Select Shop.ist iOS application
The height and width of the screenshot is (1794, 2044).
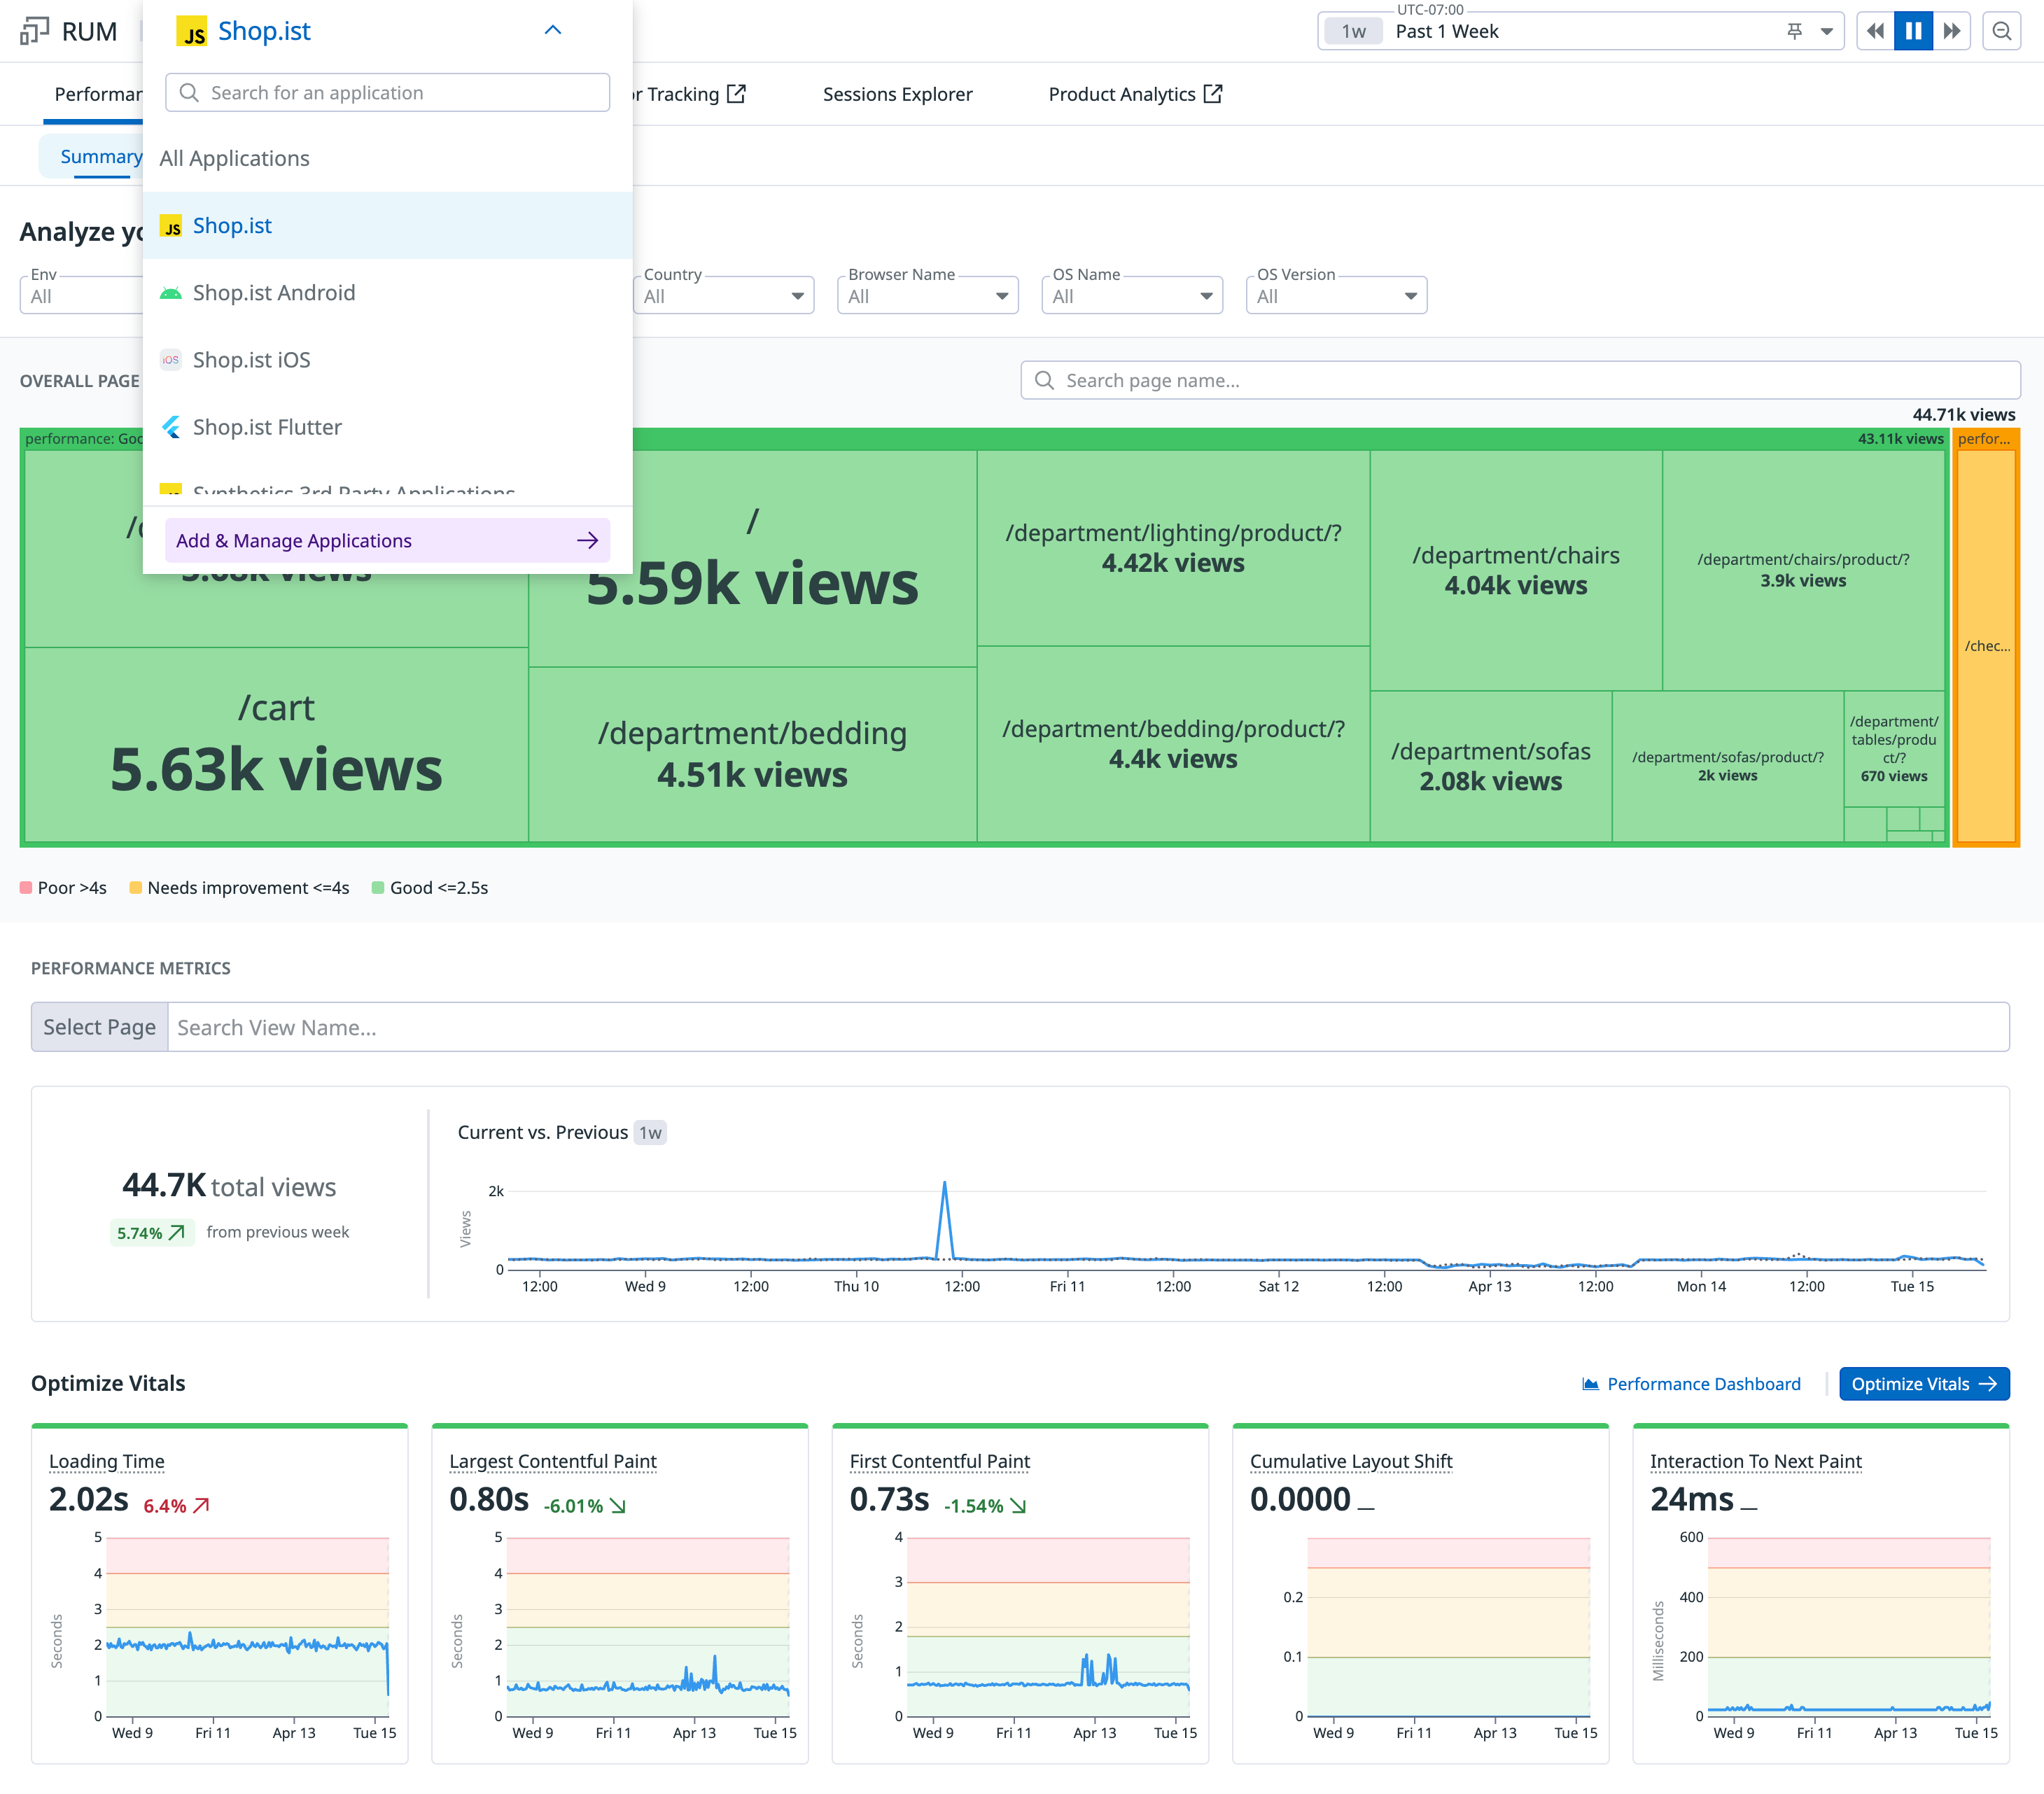[x=251, y=360]
